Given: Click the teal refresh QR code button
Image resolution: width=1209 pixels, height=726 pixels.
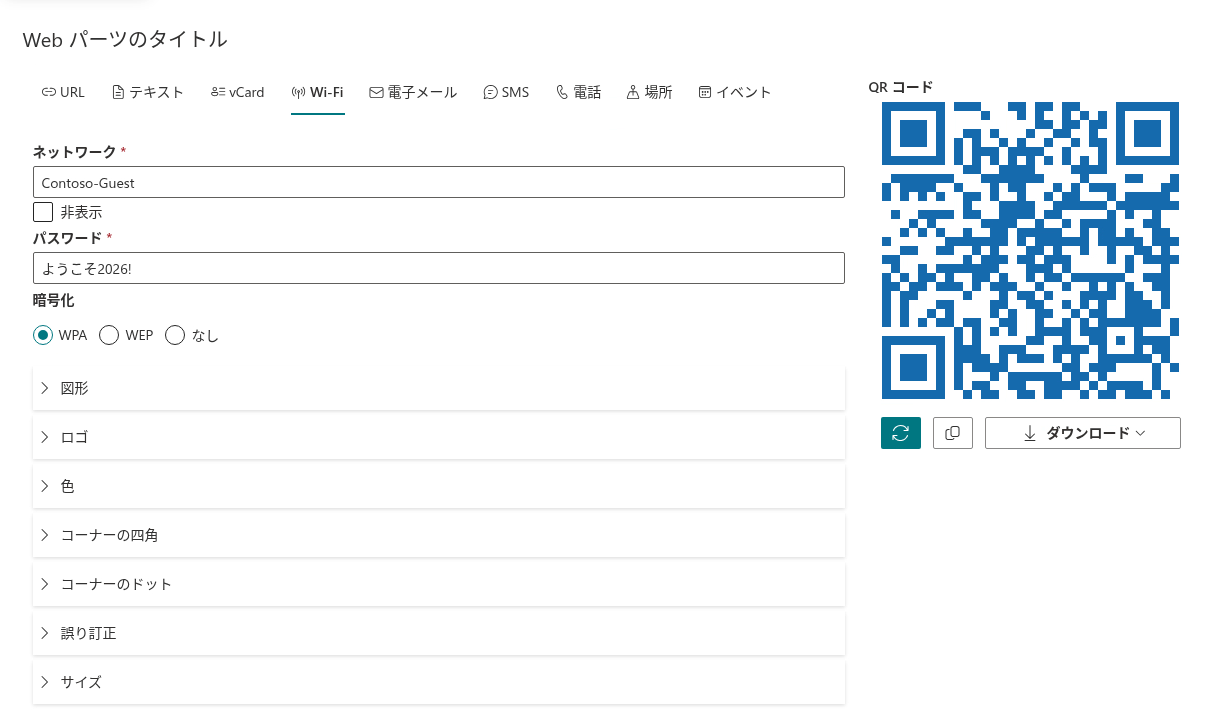Looking at the screenshot, I should click(901, 433).
